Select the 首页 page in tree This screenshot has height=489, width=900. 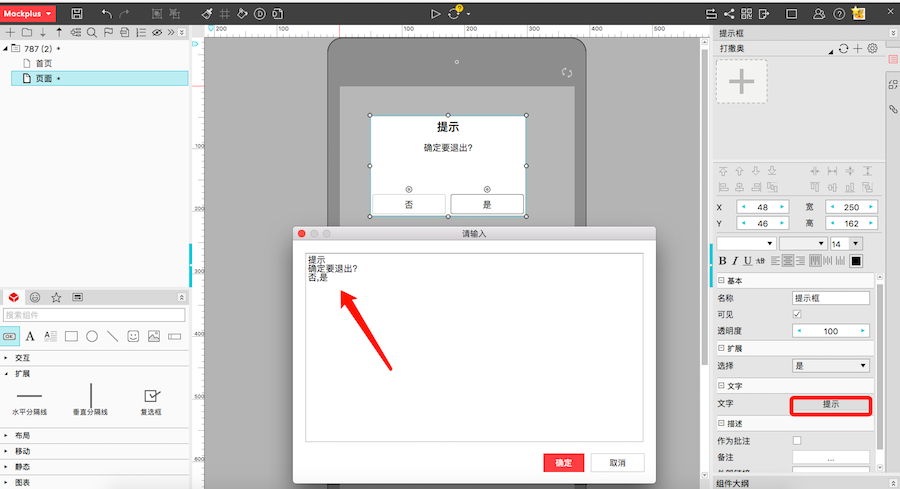pyautogui.click(x=44, y=63)
